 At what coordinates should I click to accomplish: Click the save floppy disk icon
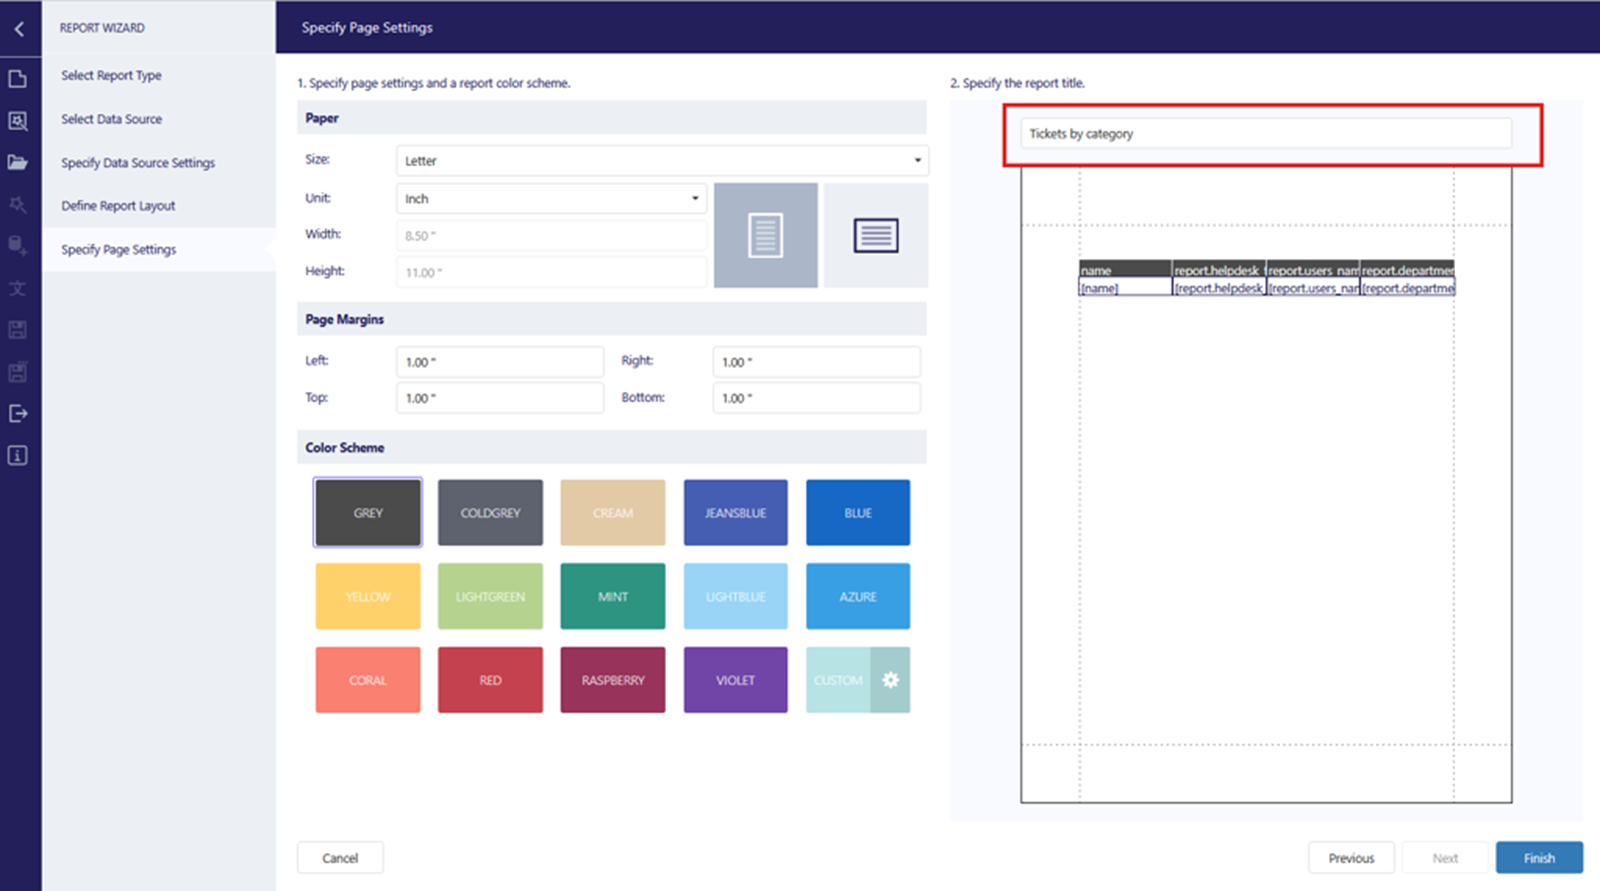(x=18, y=330)
